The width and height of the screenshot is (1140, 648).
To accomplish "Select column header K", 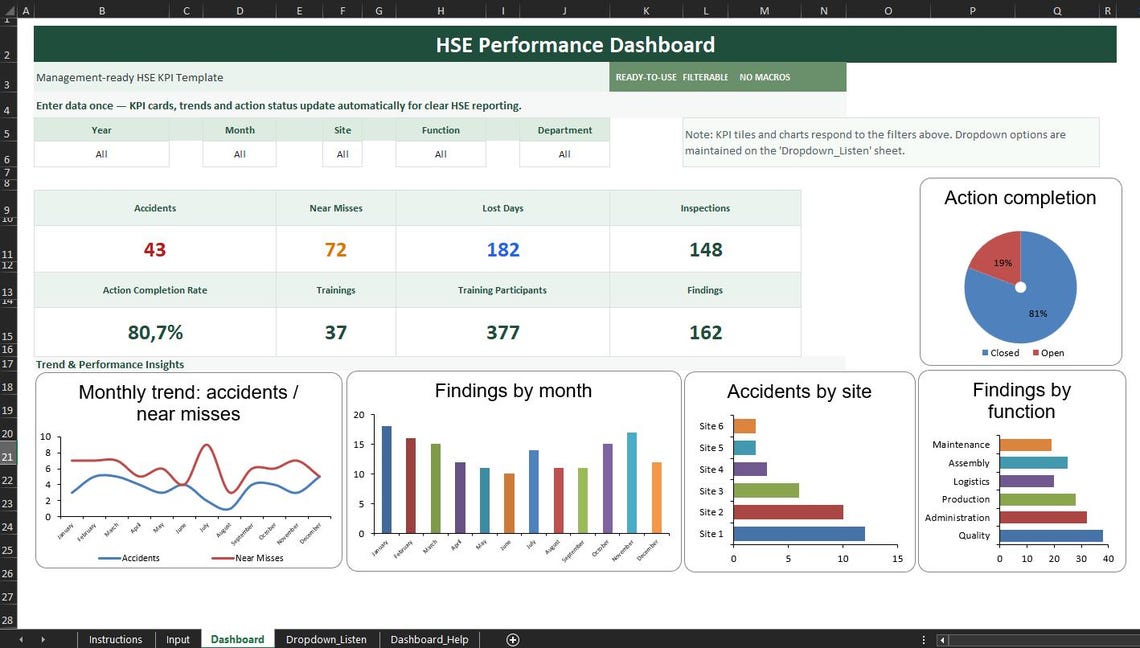I will pos(646,10).
